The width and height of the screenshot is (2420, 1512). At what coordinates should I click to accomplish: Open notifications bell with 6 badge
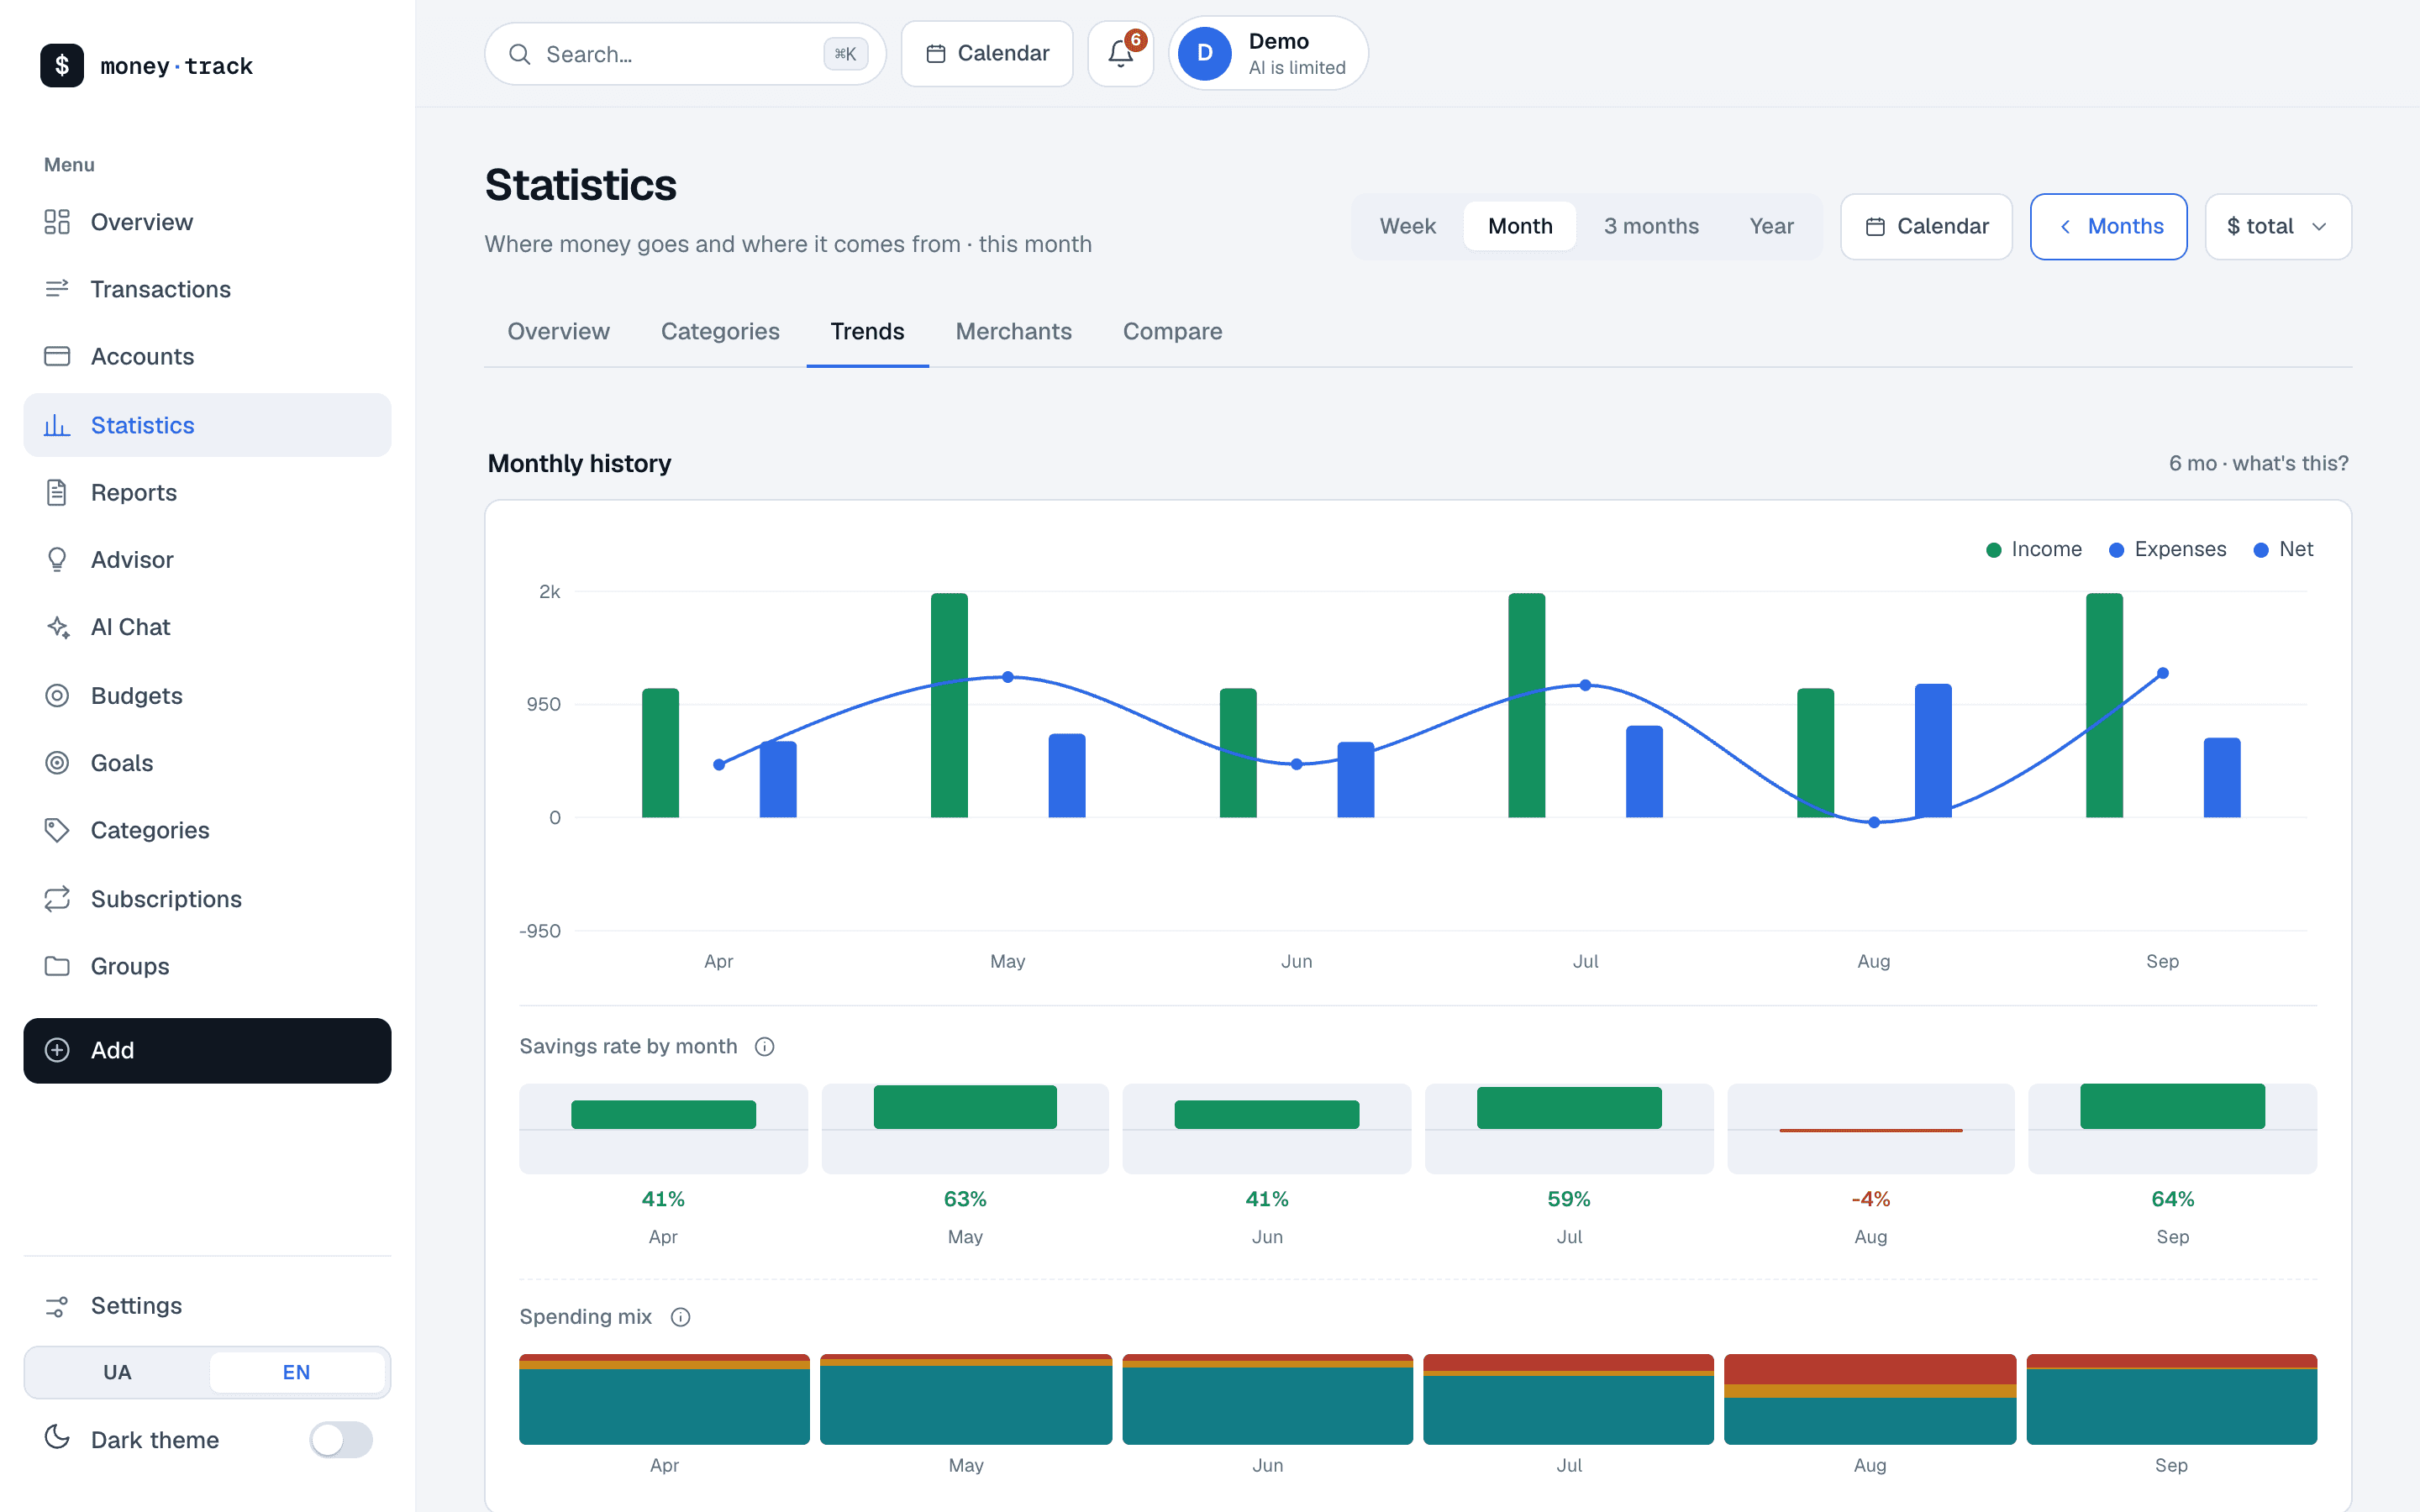(1121, 54)
